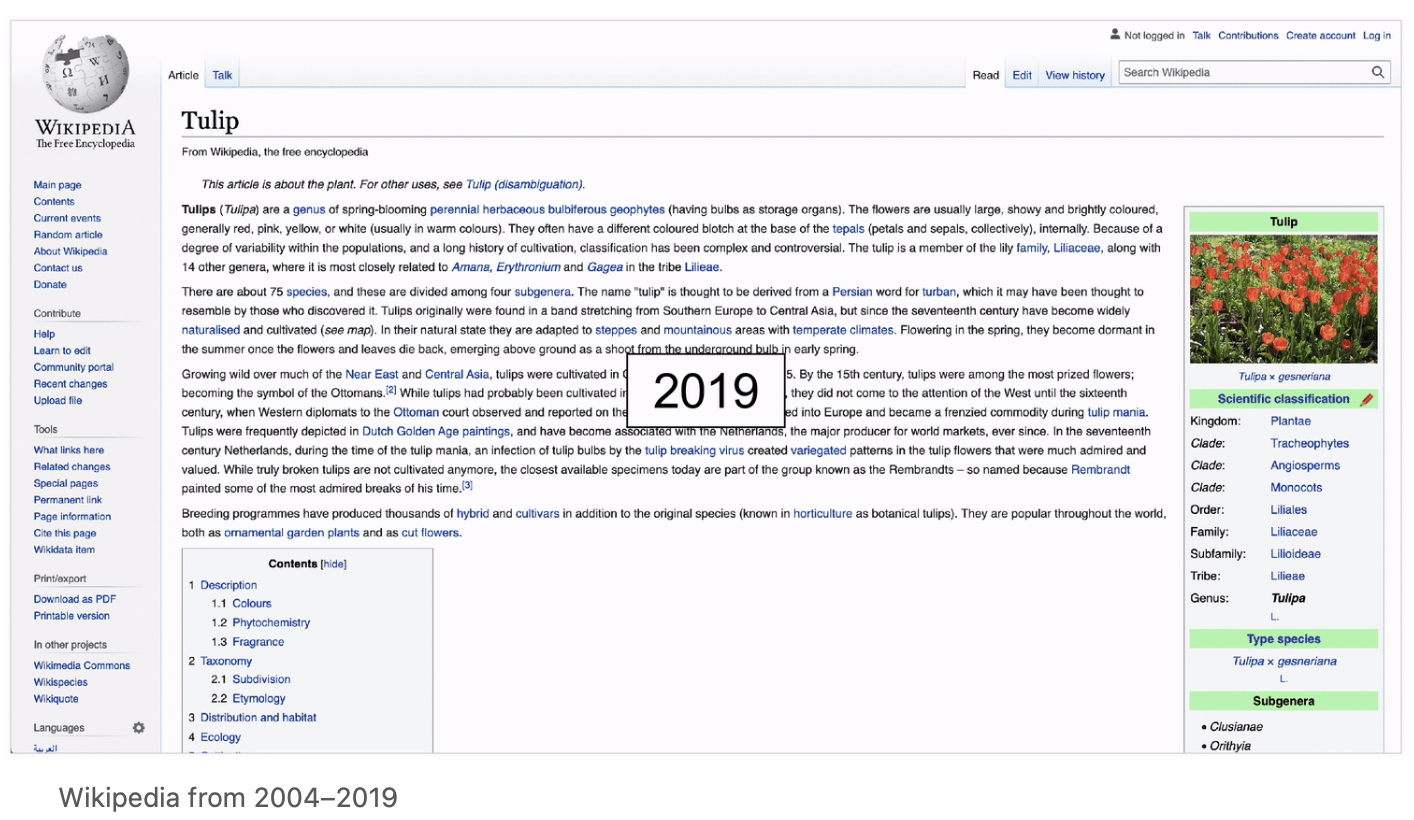Click Cite this page
Screen dimensions: 1414x820
tap(65, 534)
